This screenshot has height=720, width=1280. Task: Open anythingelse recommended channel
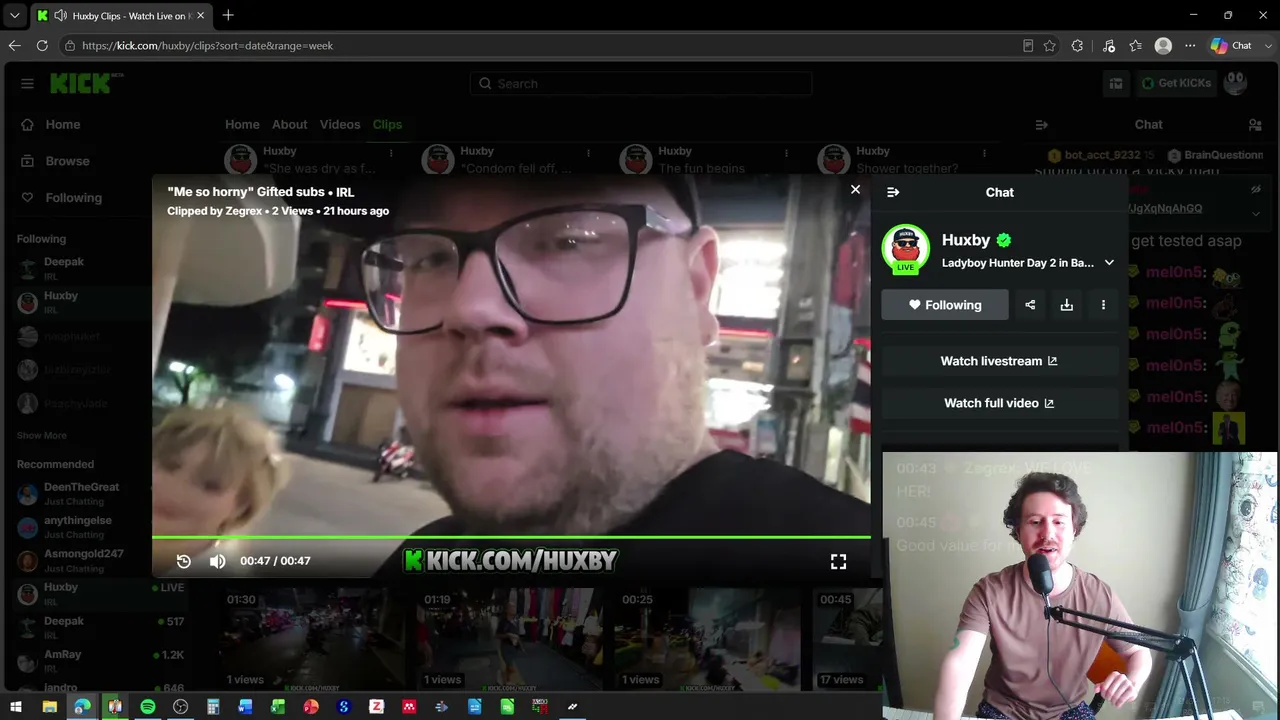tap(80, 527)
